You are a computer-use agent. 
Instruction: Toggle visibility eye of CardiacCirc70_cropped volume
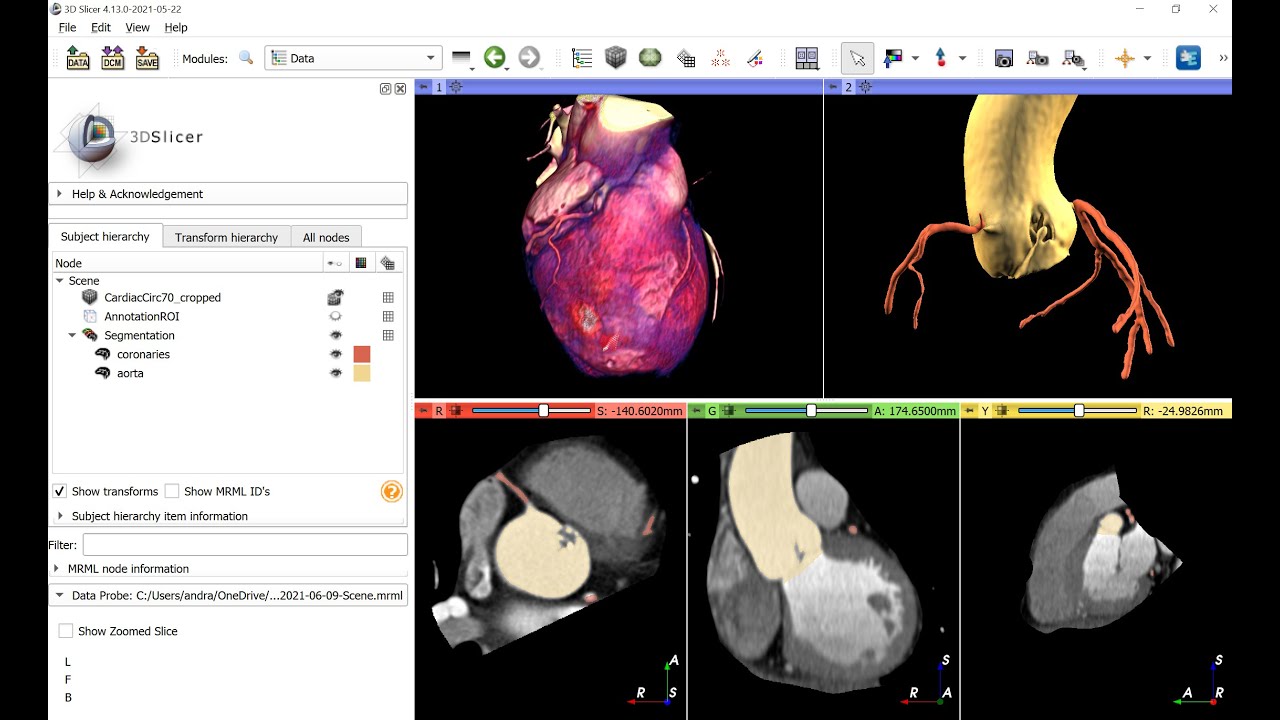point(336,297)
